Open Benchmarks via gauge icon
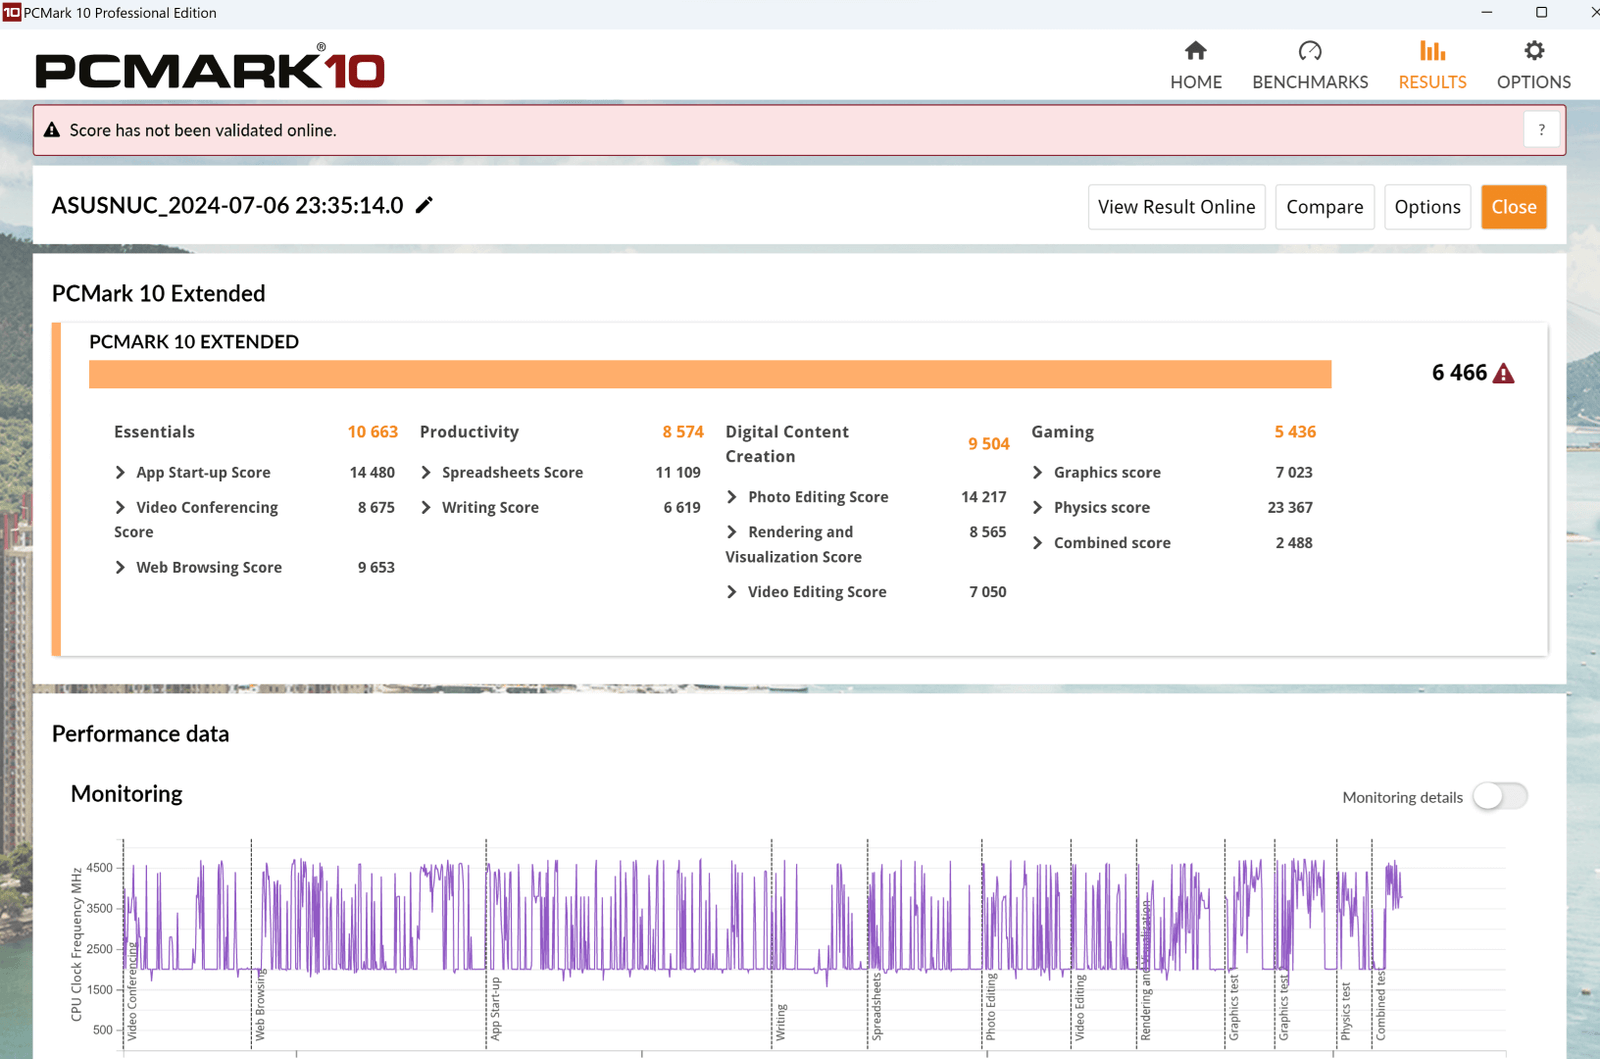 1309,51
